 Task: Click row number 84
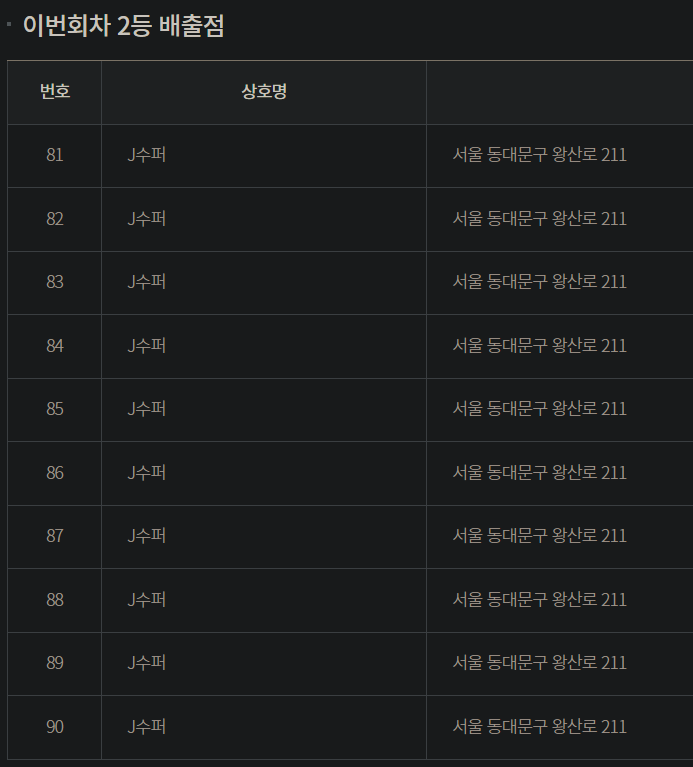point(54,346)
